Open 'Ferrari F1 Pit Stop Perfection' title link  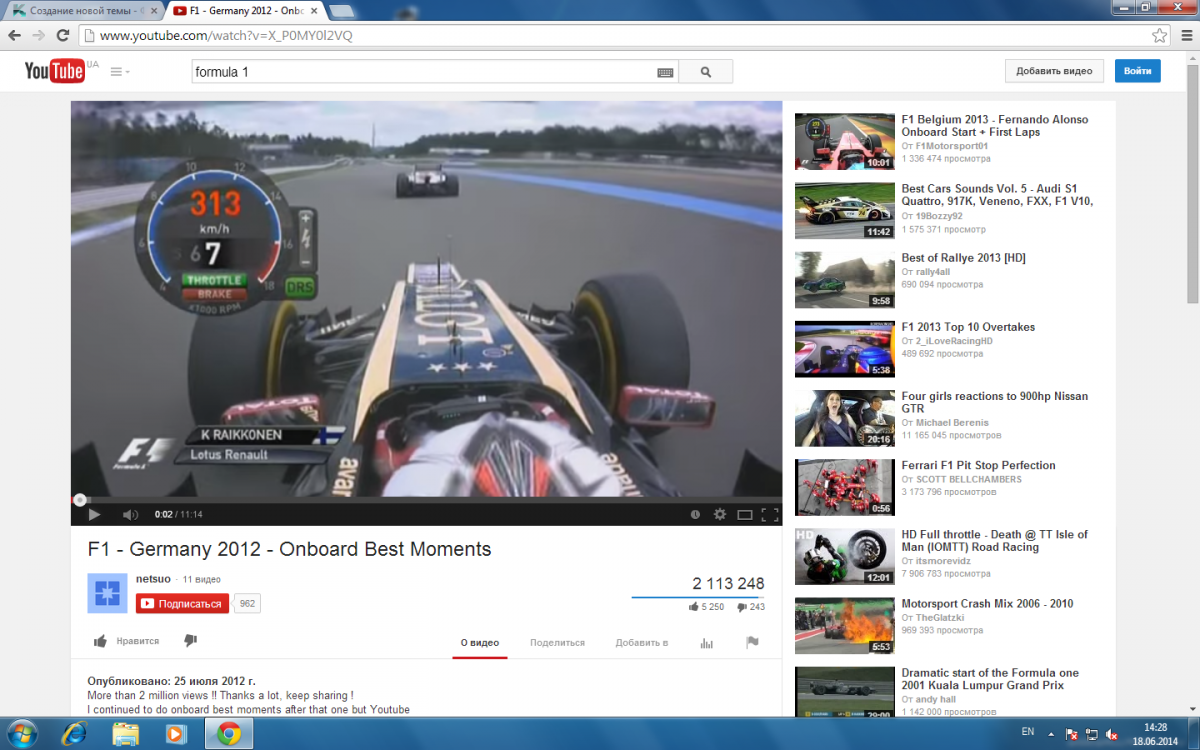pos(978,465)
